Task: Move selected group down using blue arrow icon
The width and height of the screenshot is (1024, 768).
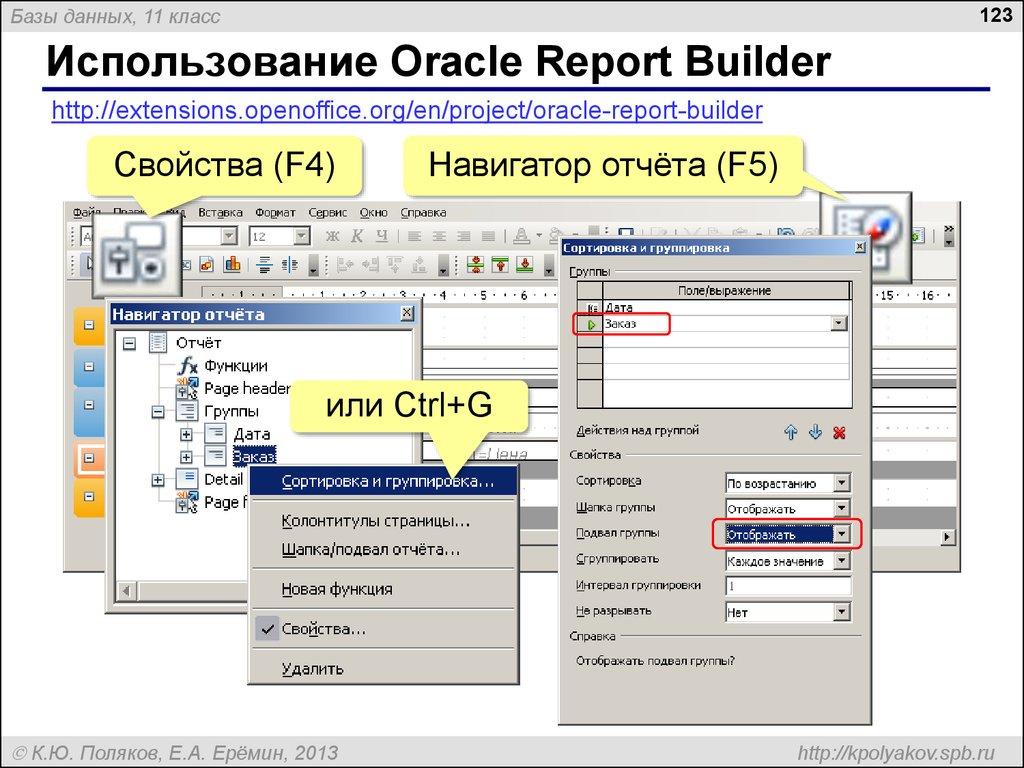Action: 815,431
